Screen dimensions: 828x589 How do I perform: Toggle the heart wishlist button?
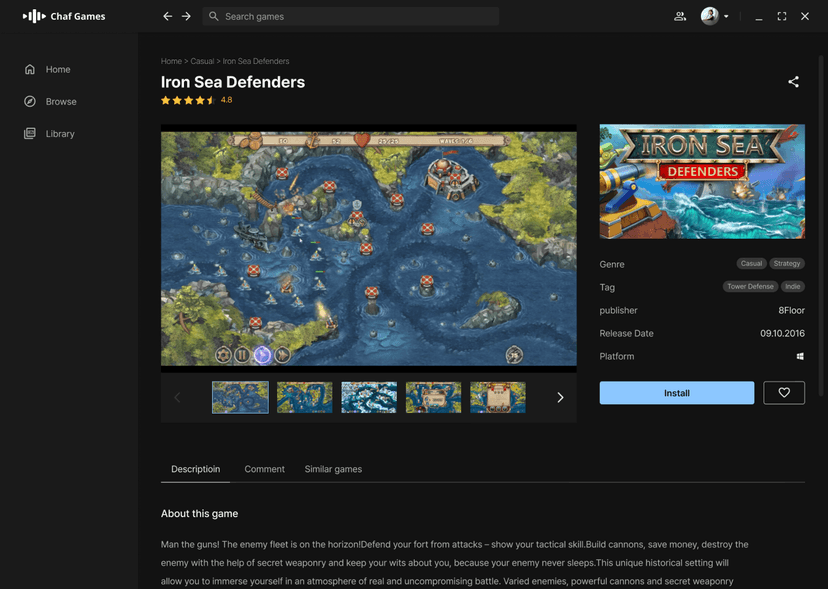pyautogui.click(x=784, y=392)
